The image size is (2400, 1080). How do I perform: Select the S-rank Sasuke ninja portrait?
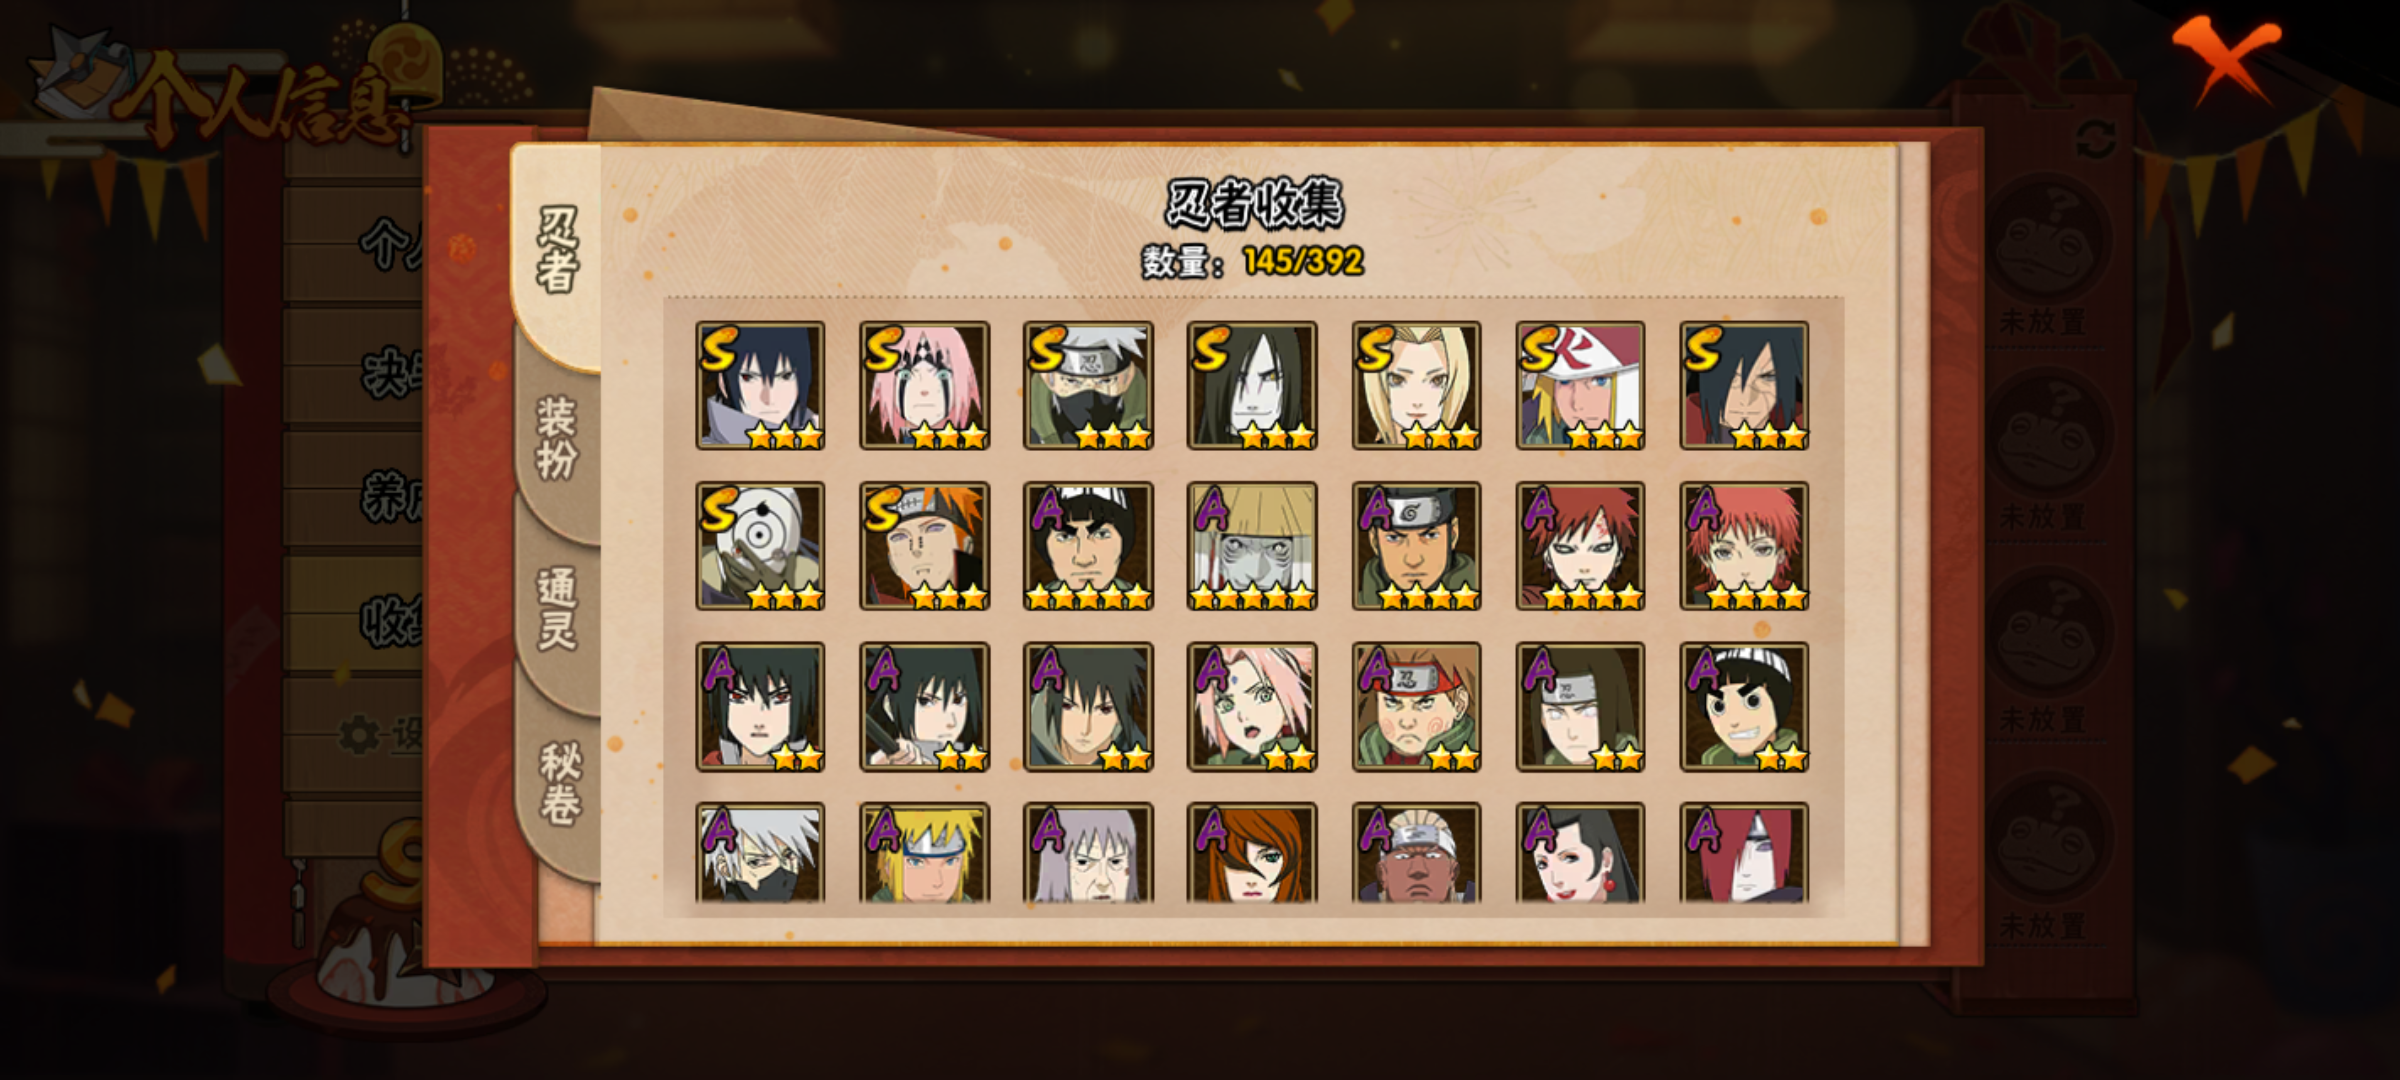760,385
